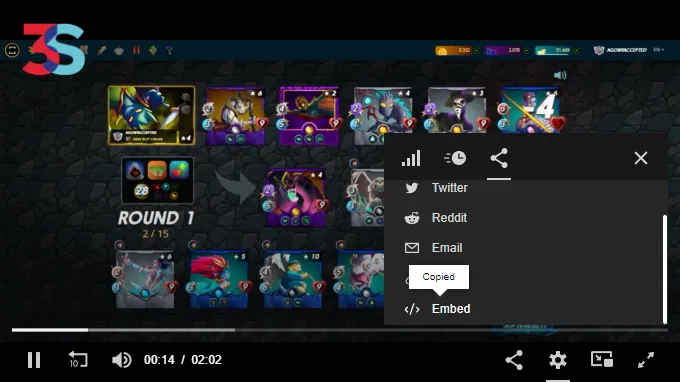The height and width of the screenshot is (382, 680).
Task: Close the share panel with X
Action: (641, 158)
